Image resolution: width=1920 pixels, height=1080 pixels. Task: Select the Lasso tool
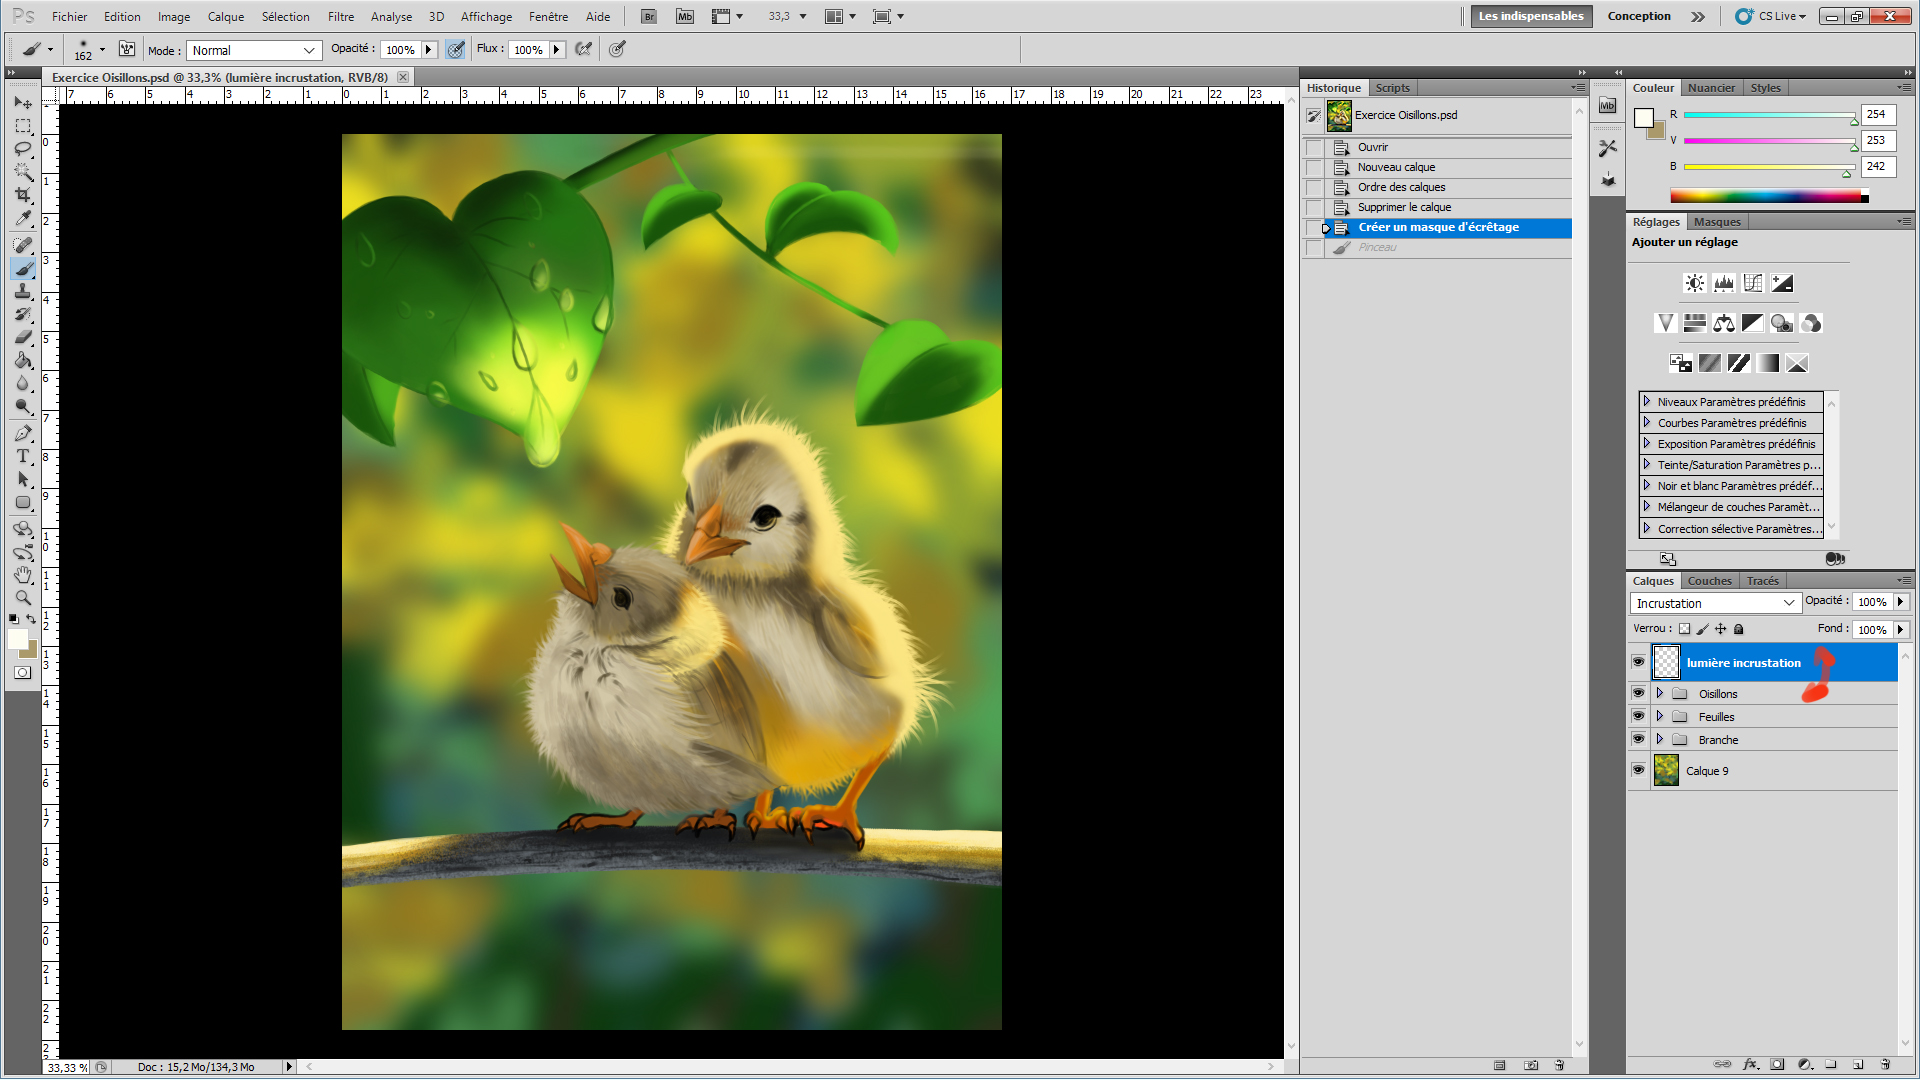click(x=22, y=149)
